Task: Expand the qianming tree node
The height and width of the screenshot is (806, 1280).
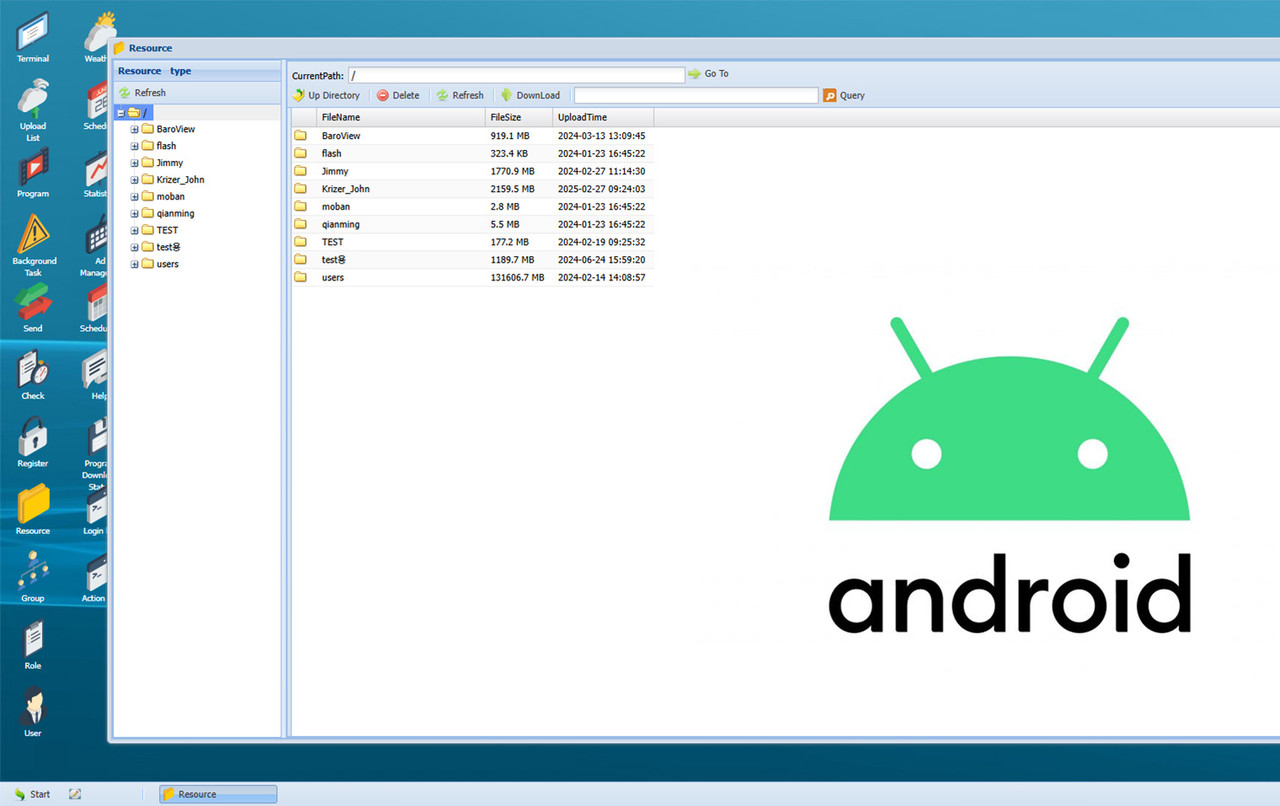Action: (135, 214)
